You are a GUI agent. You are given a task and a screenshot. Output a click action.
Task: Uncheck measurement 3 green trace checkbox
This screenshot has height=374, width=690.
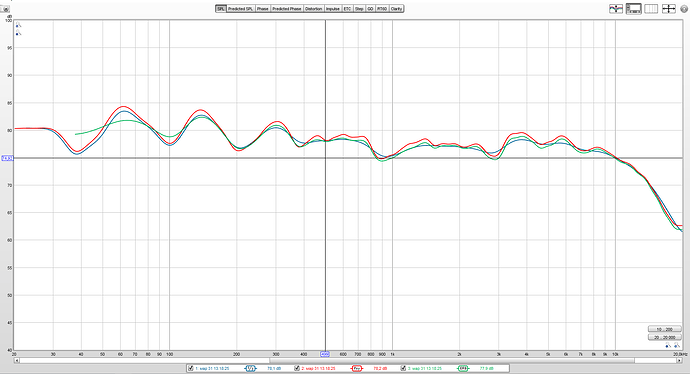point(403,368)
